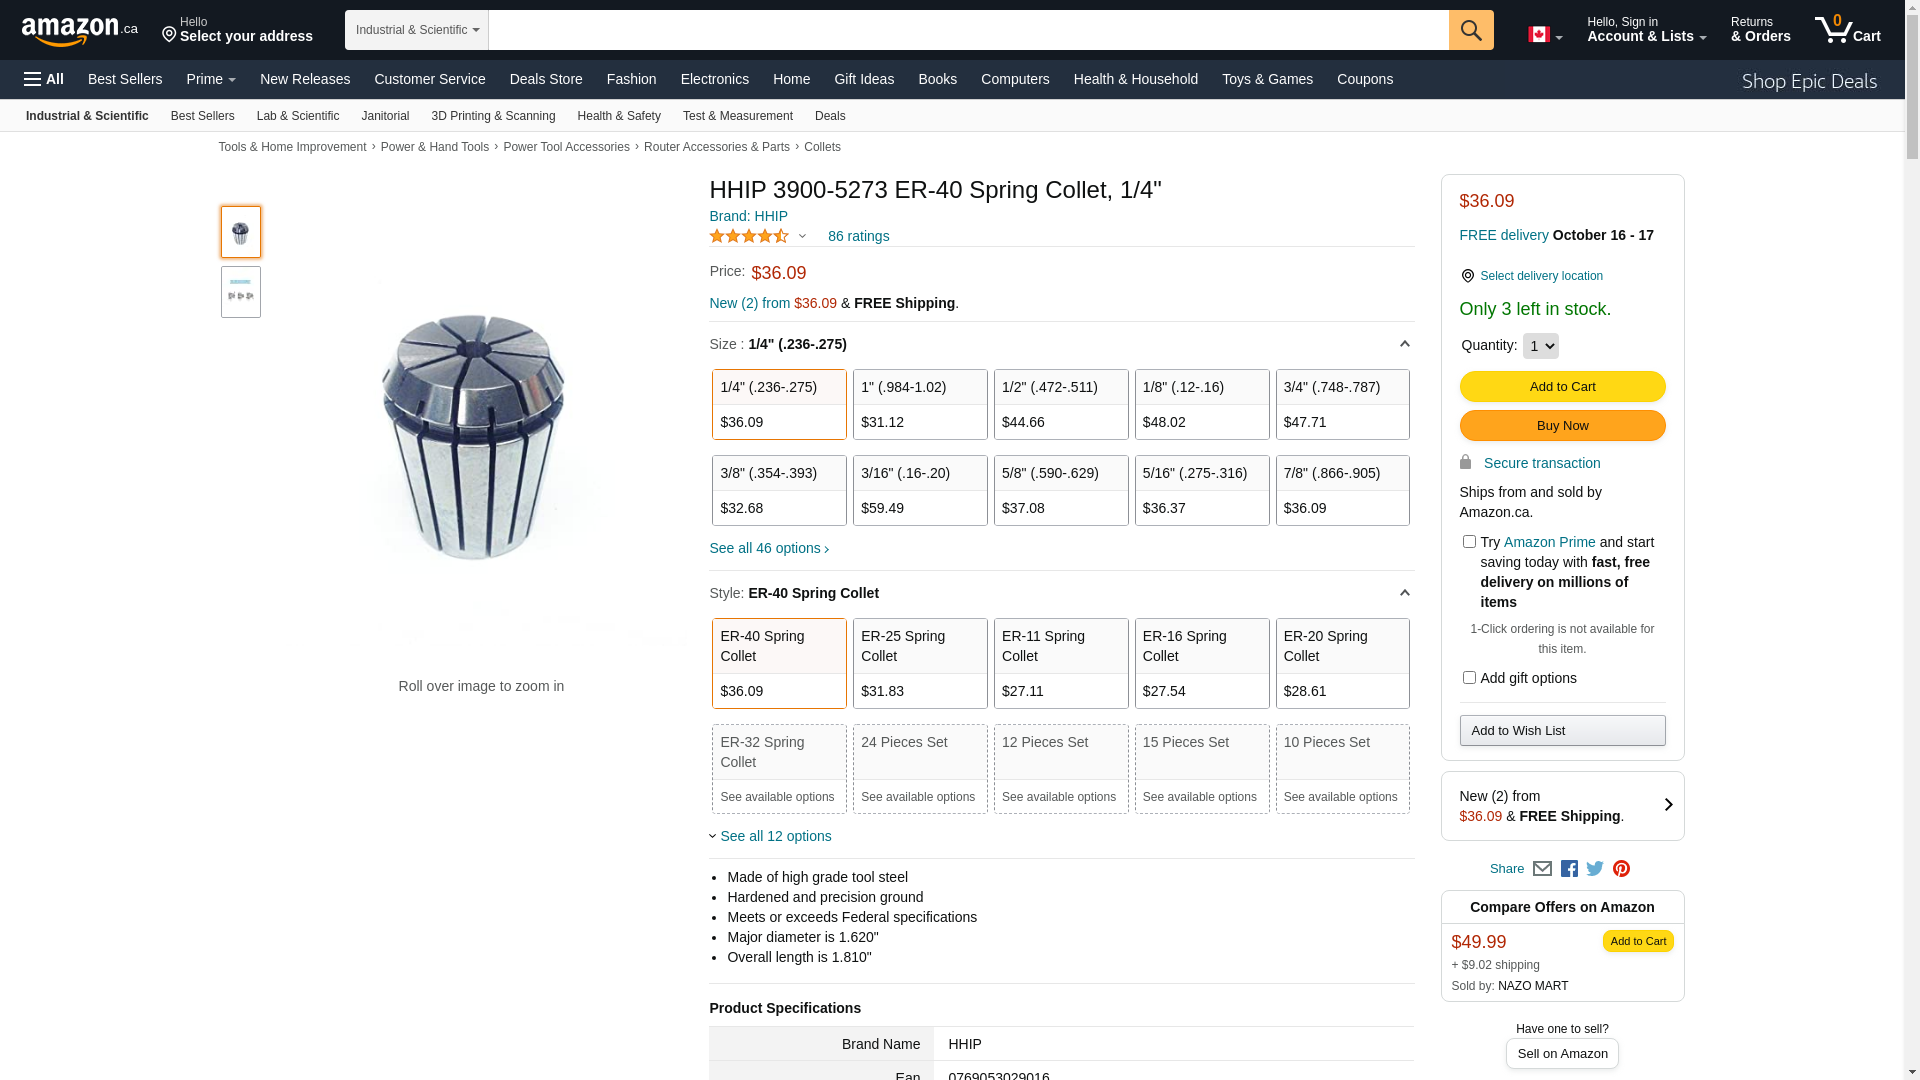Open the Deals Store menu item

click(545, 79)
